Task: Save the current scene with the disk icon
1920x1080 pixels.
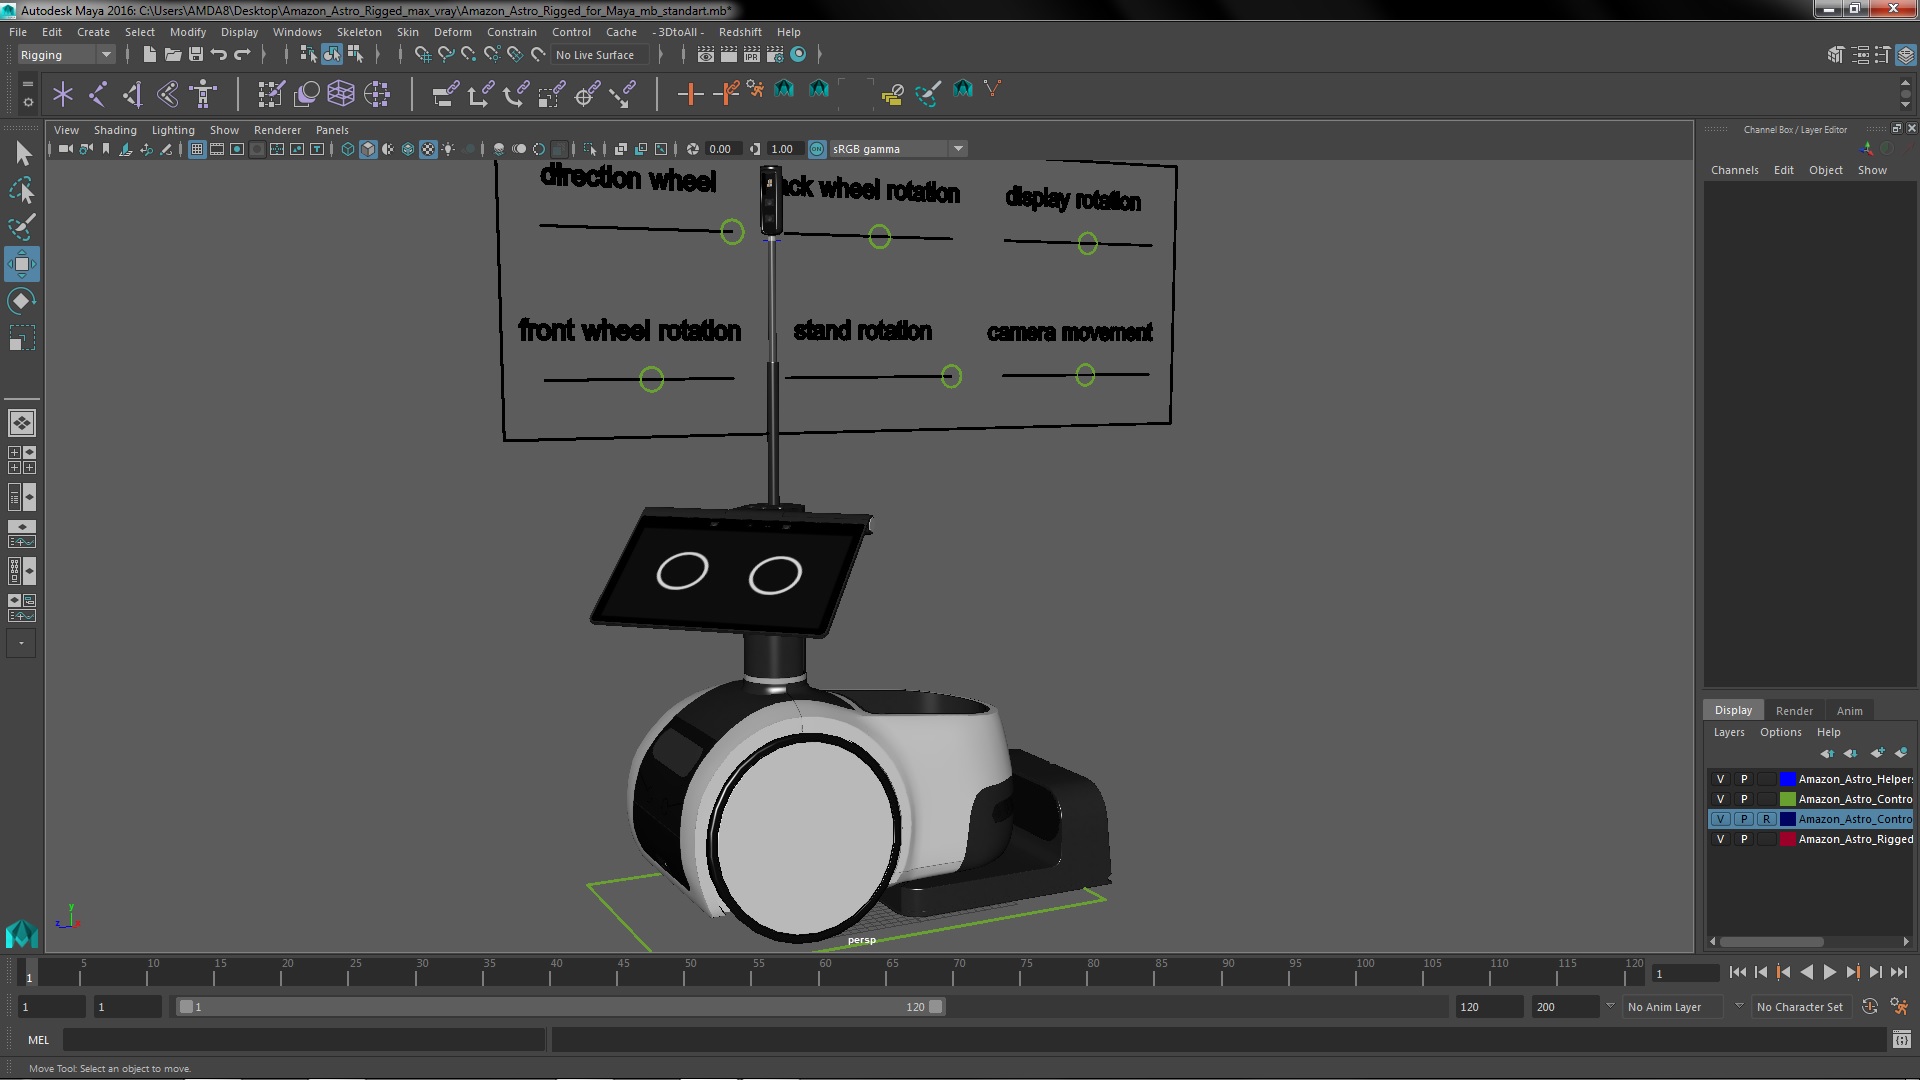Action: point(196,54)
